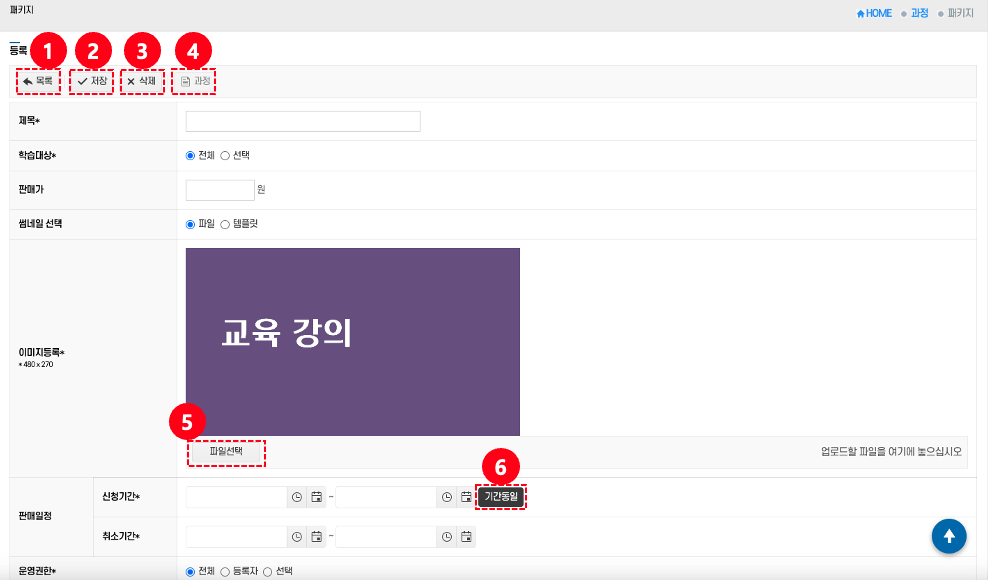The image size is (988, 581).
Task: Open the calendar for 취소기간 end date
Action: [x=466, y=537]
